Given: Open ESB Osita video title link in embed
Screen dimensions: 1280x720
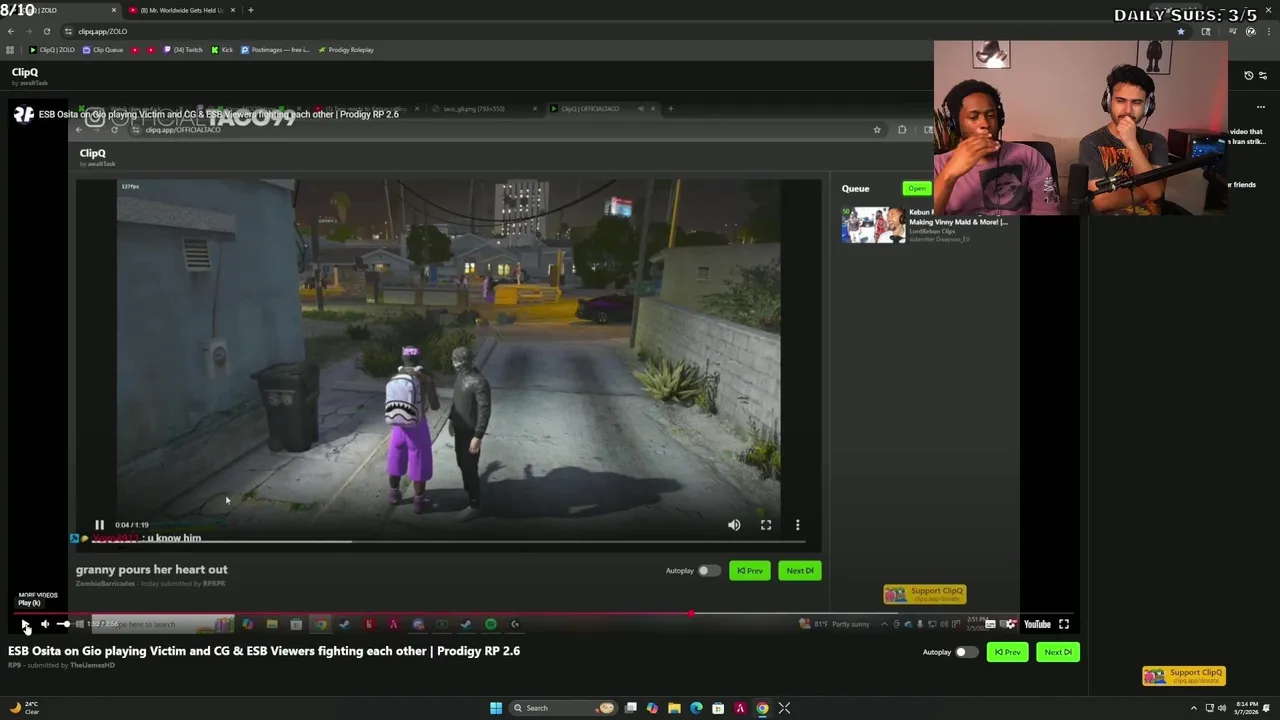Looking at the screenshot, I should (x=219, y=114).
